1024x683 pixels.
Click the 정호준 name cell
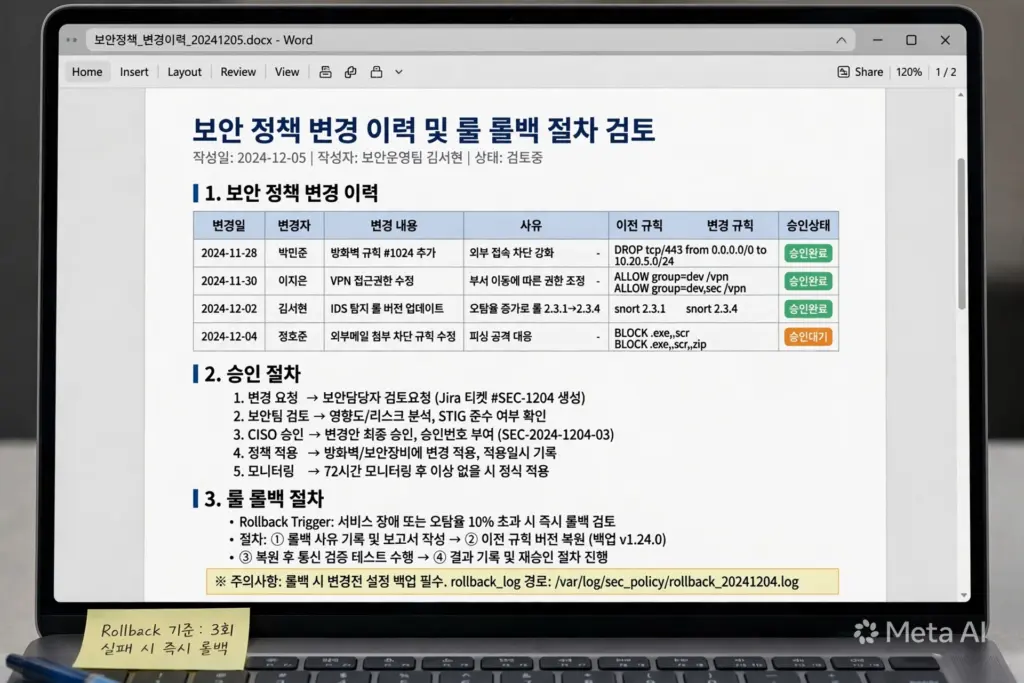pos(293,336)
